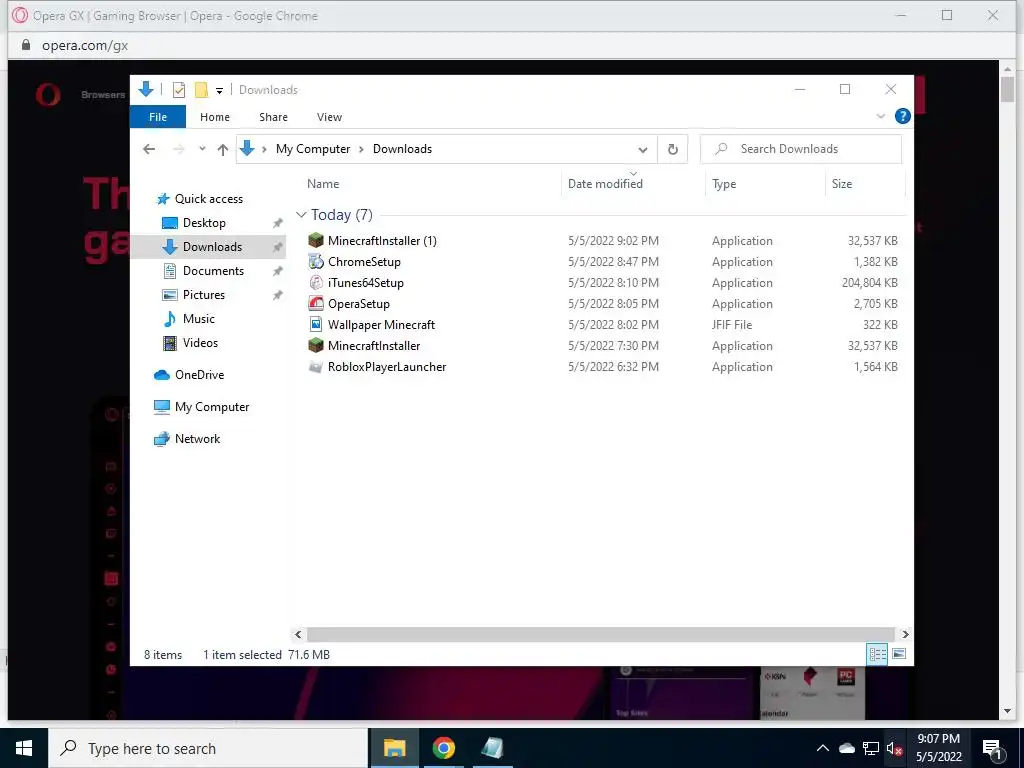Collapse the Today (7) group
Viewport: 1024px width, 768px height.
click(x=301, y=215)
